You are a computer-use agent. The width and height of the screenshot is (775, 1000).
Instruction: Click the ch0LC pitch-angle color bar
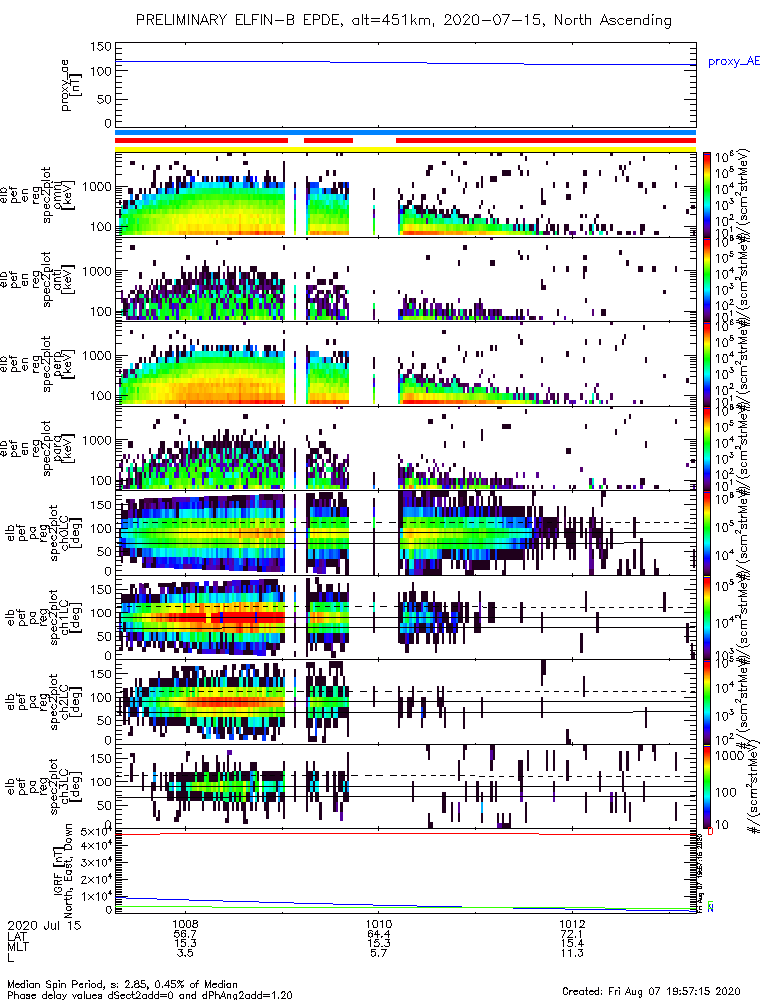pos(706,533)
